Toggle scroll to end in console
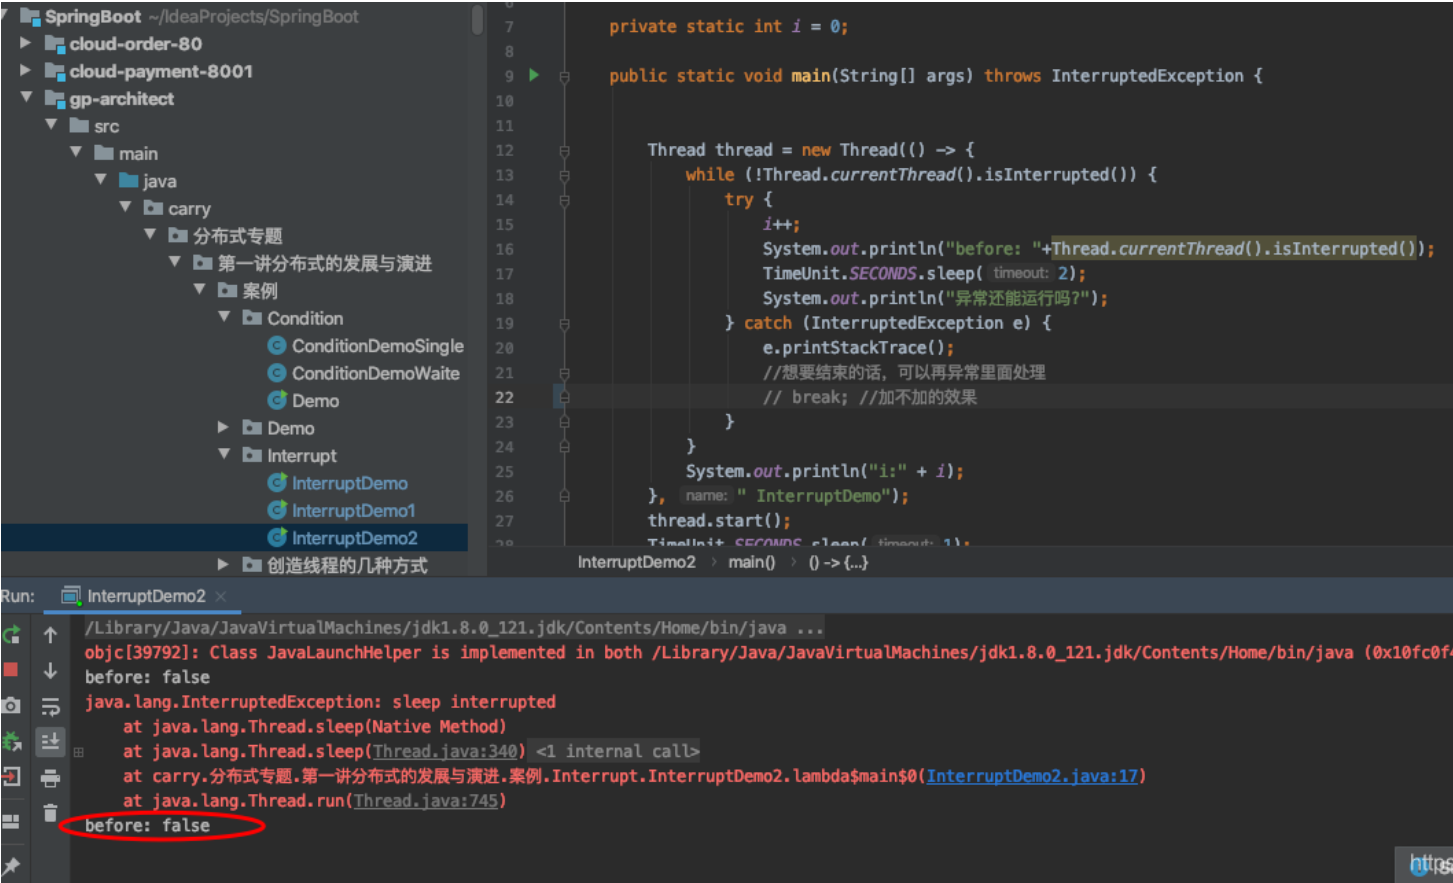This screenshot has width=1453, height=883. [50, 741]
